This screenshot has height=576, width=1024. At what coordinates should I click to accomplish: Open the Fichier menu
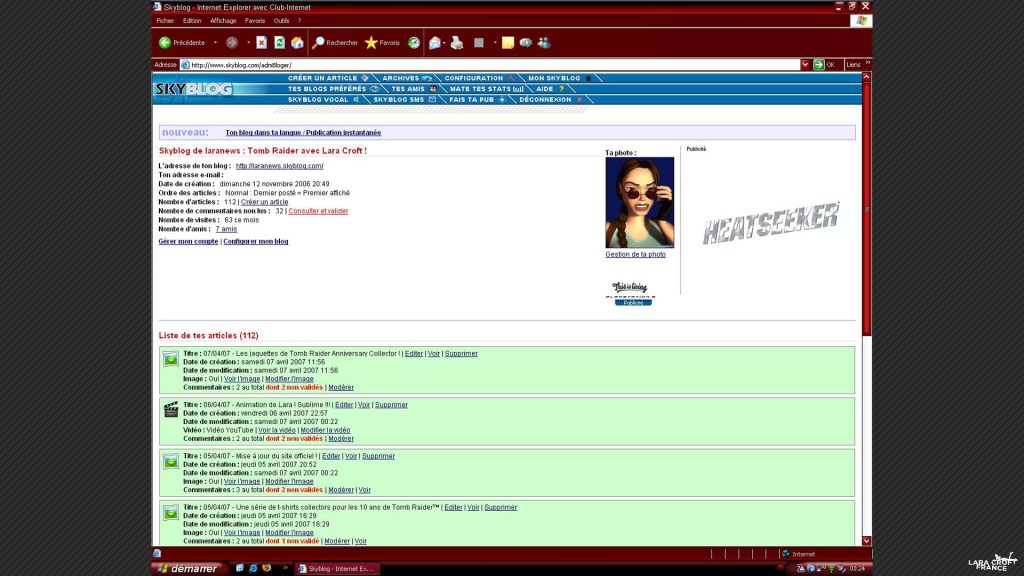[164, 20]
